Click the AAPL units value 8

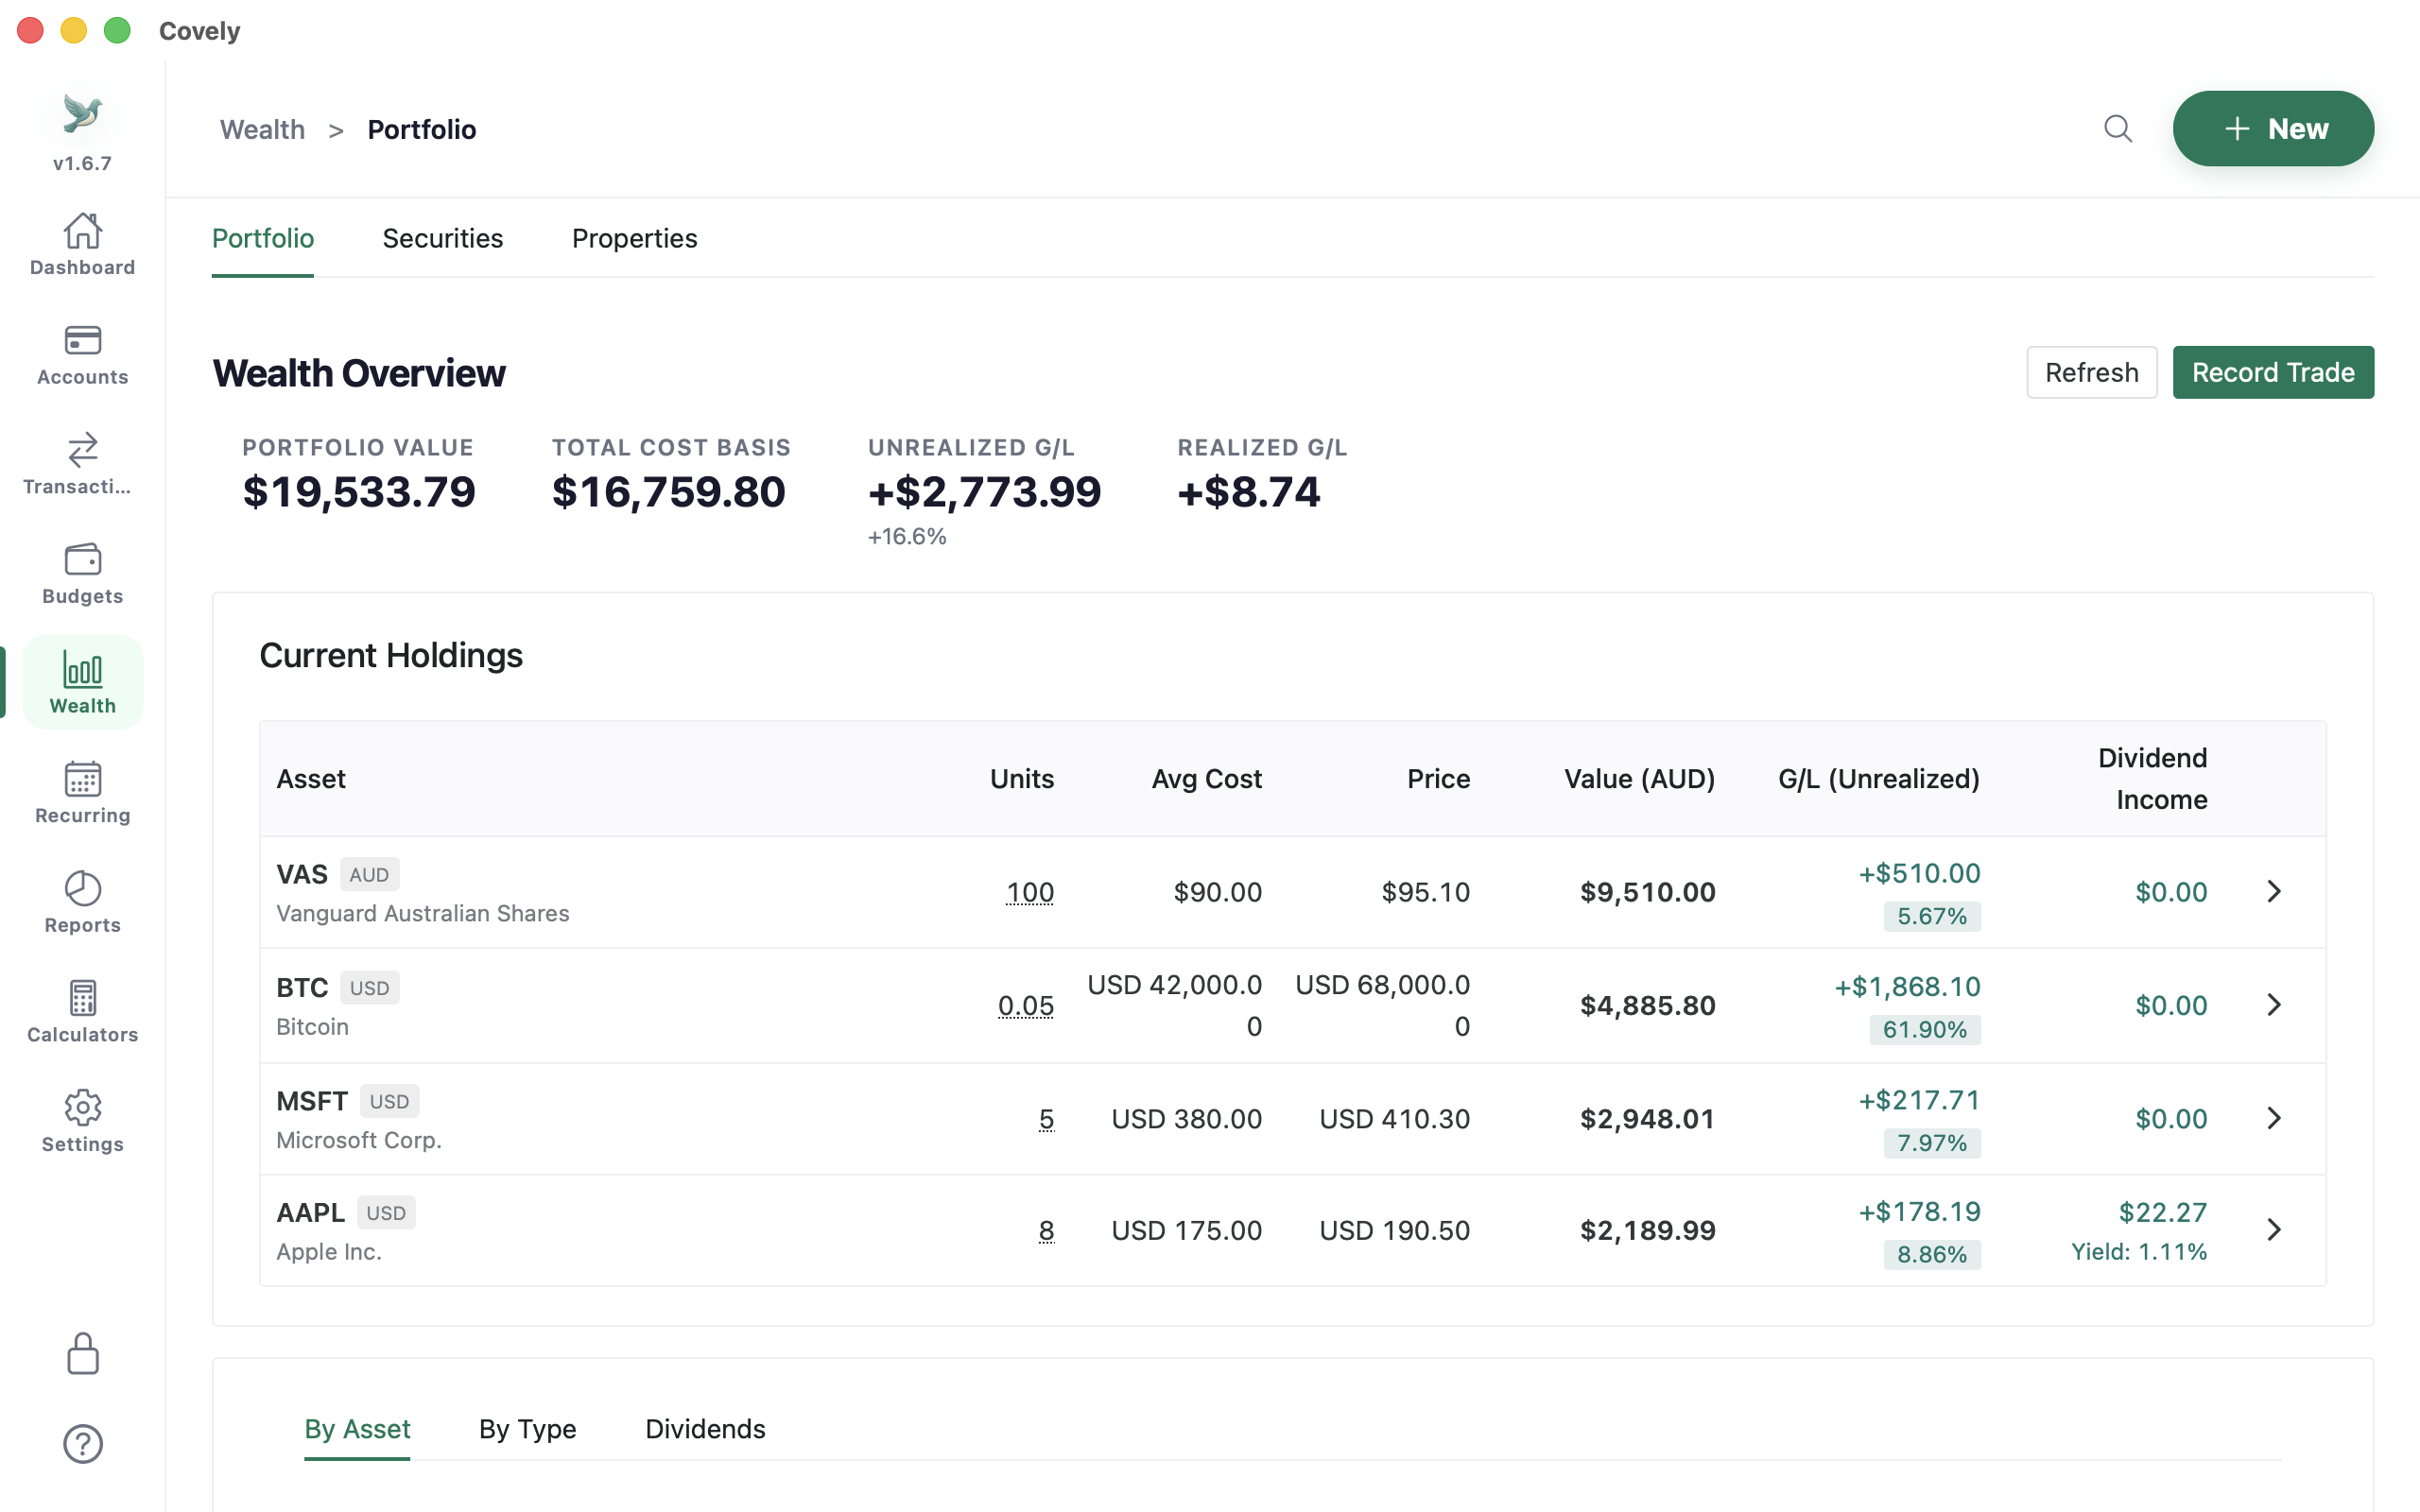1046,1230
